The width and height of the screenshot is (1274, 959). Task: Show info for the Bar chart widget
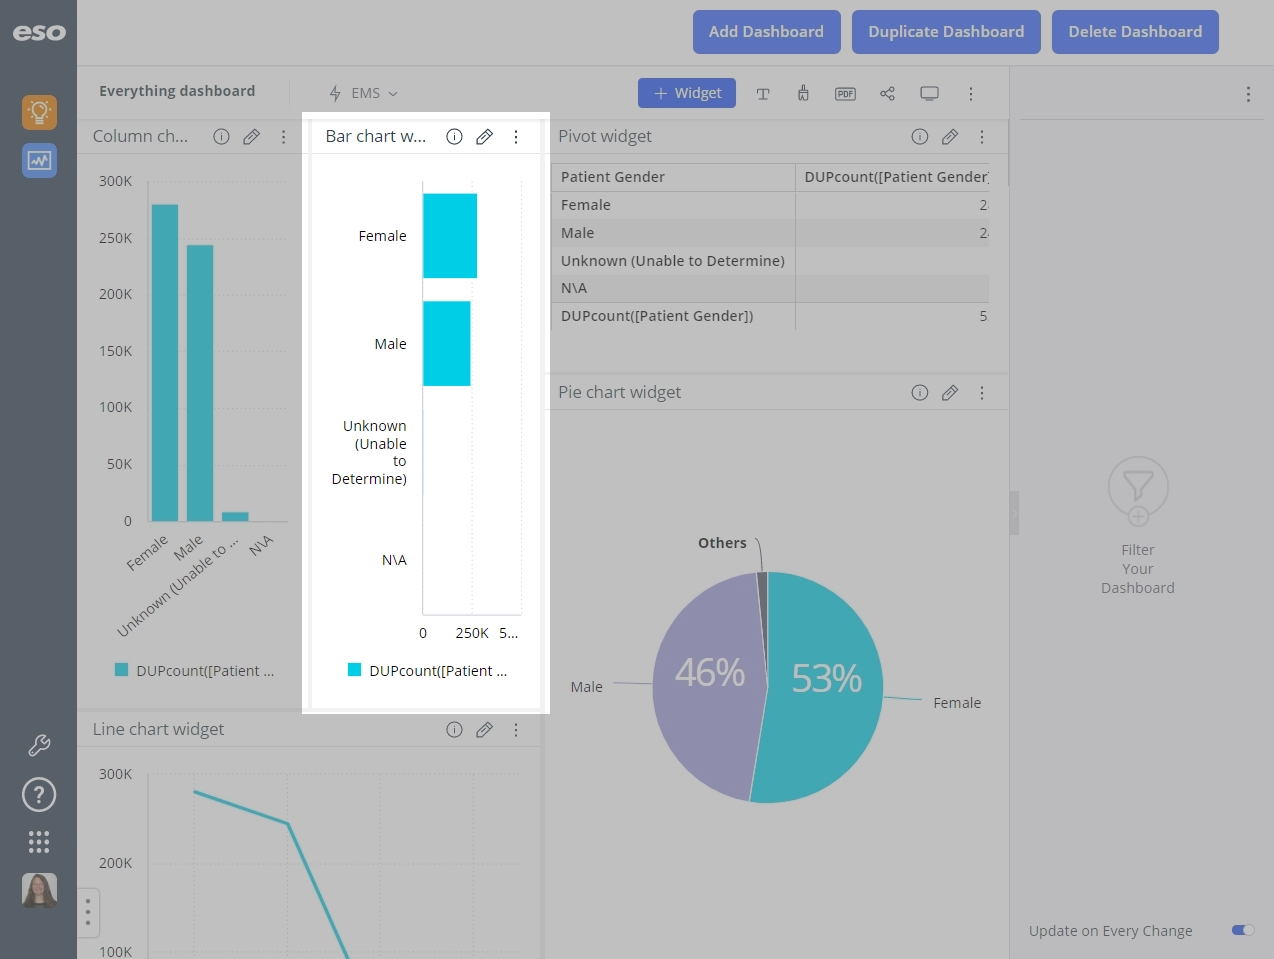pos(454,137)
